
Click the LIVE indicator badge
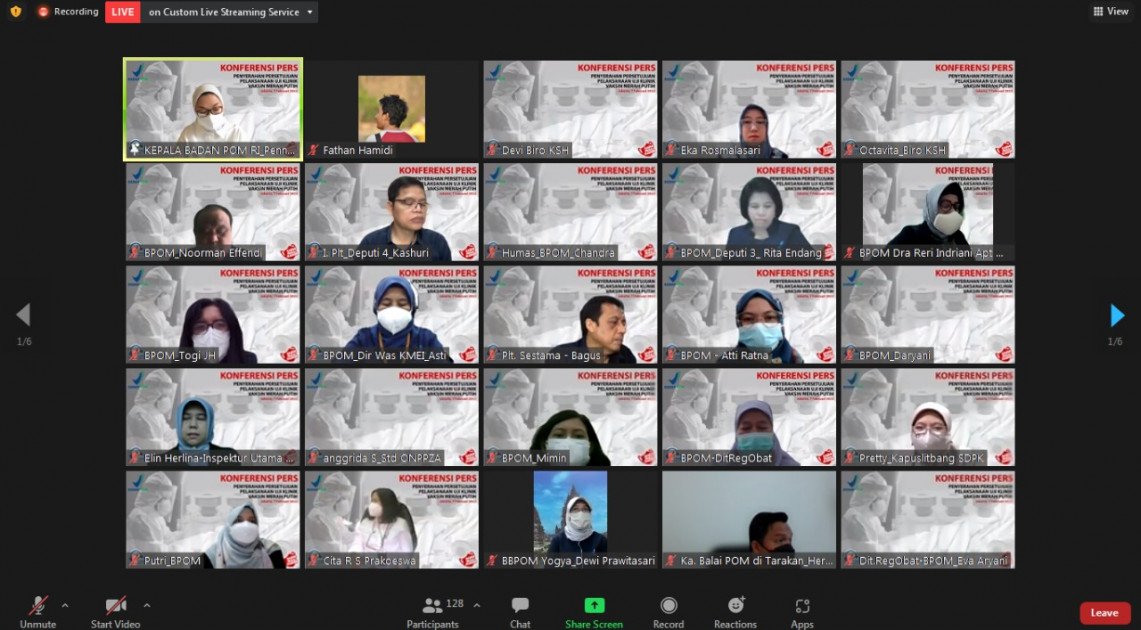pyautogui.click(x=122, y=12)
